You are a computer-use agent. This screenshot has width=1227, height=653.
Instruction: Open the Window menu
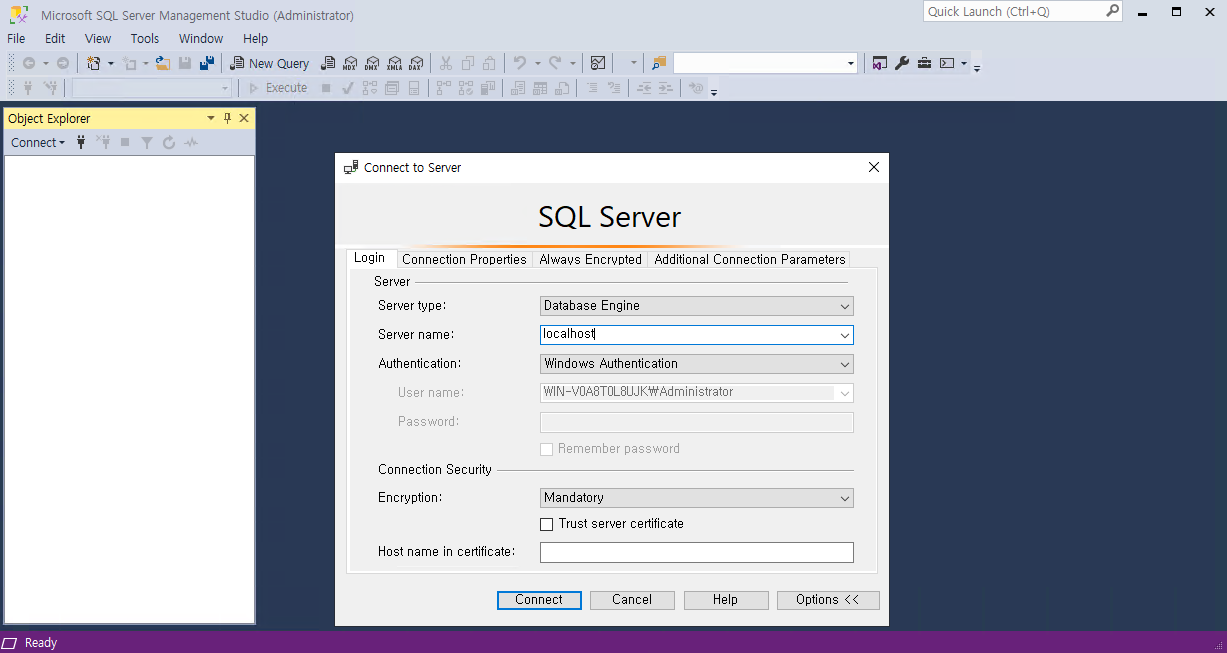201,38
